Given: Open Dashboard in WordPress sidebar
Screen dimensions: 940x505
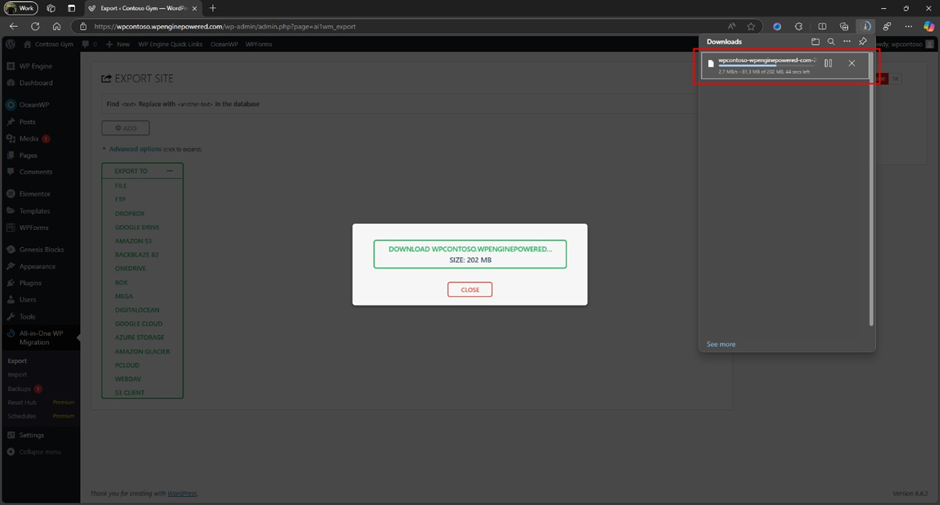Looking at the screenshot, I should tap(36, 83).
